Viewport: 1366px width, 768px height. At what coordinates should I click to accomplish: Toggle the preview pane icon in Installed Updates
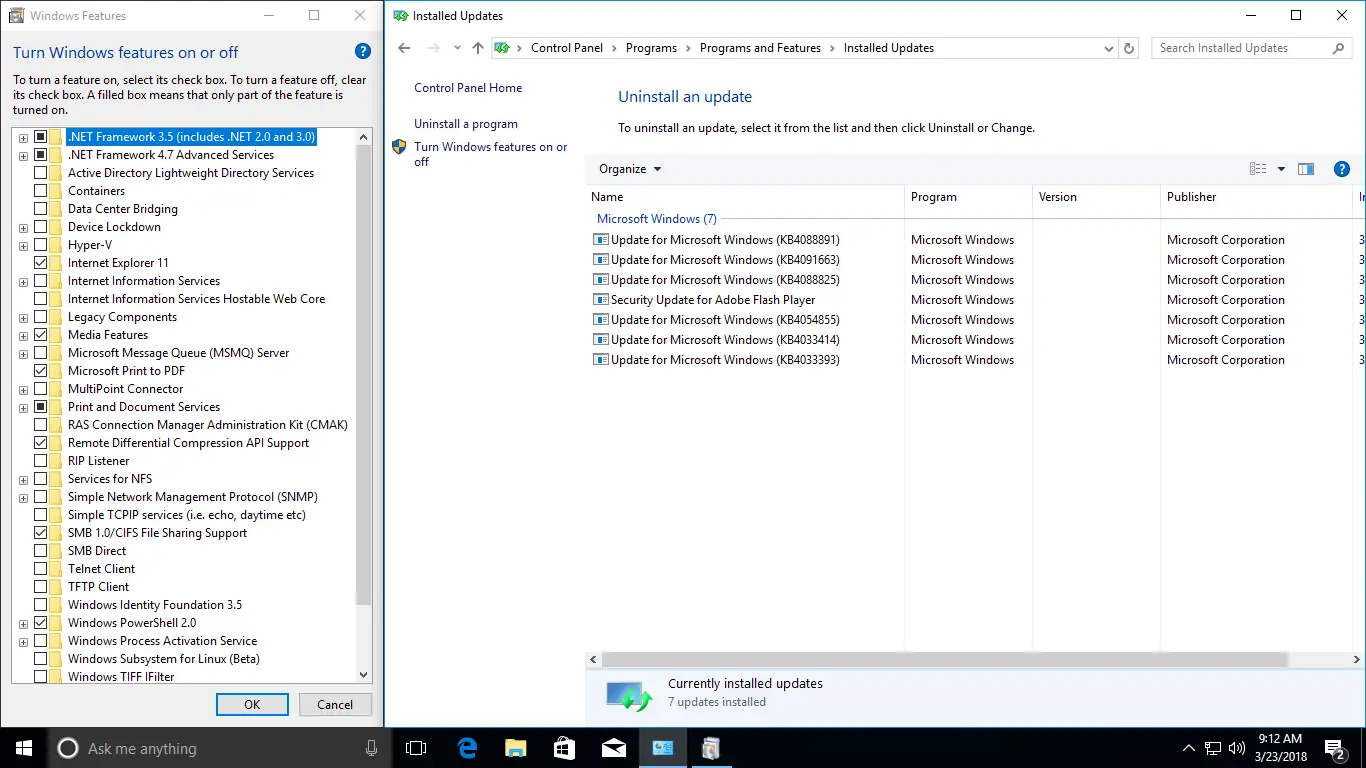click(x=1306, y=169)
